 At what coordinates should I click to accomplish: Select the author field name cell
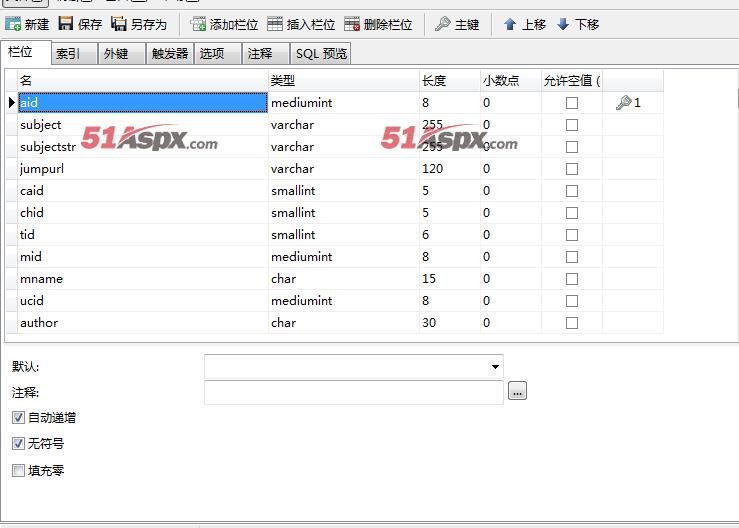pyautogui.click(x=143, y=322)
